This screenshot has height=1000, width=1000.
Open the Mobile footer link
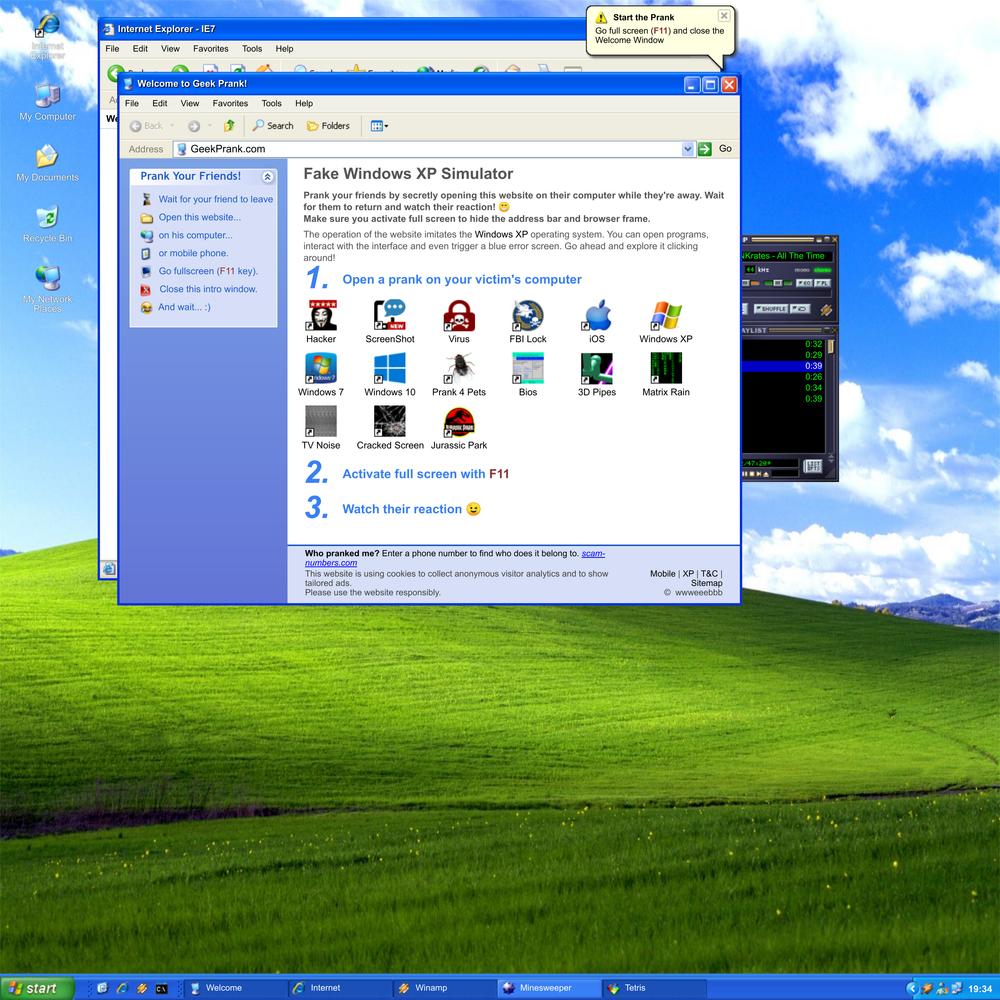[663, 573]
